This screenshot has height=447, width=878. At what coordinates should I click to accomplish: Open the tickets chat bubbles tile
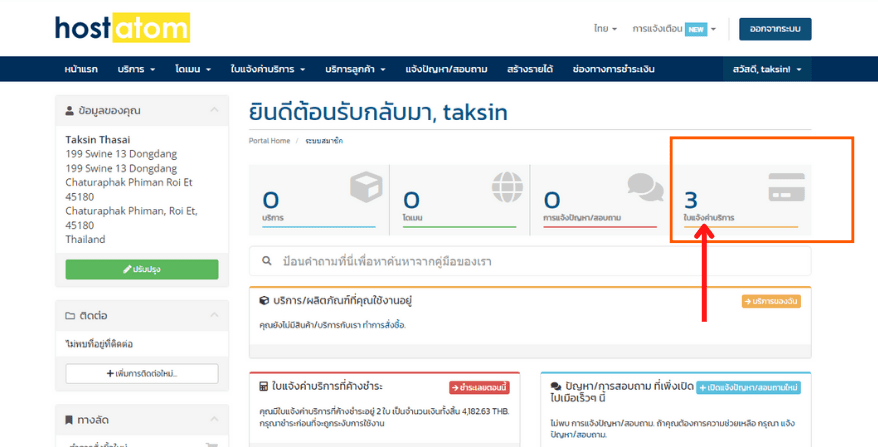(600, 200)
